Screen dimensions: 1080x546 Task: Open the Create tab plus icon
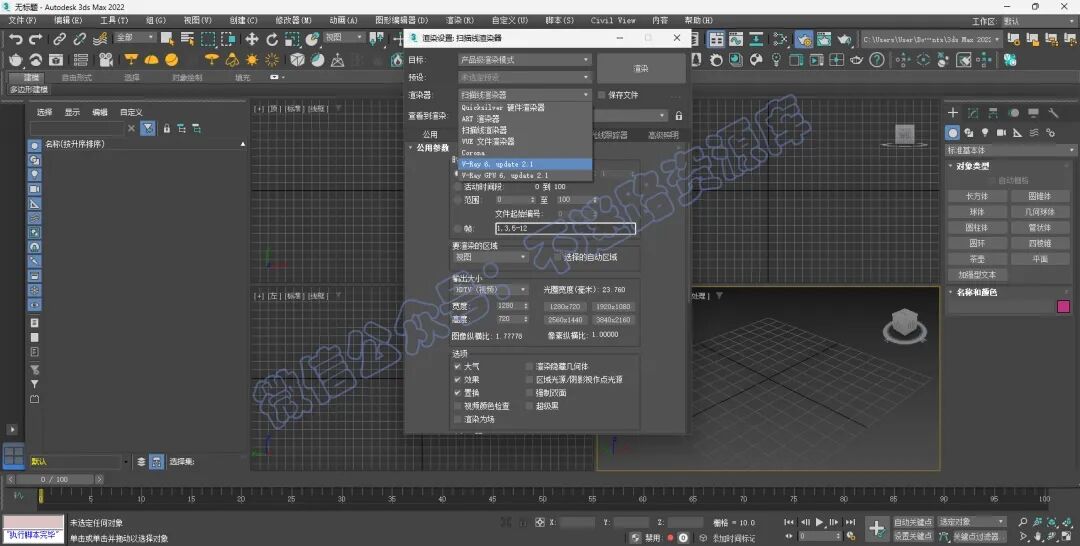[953, 112]
